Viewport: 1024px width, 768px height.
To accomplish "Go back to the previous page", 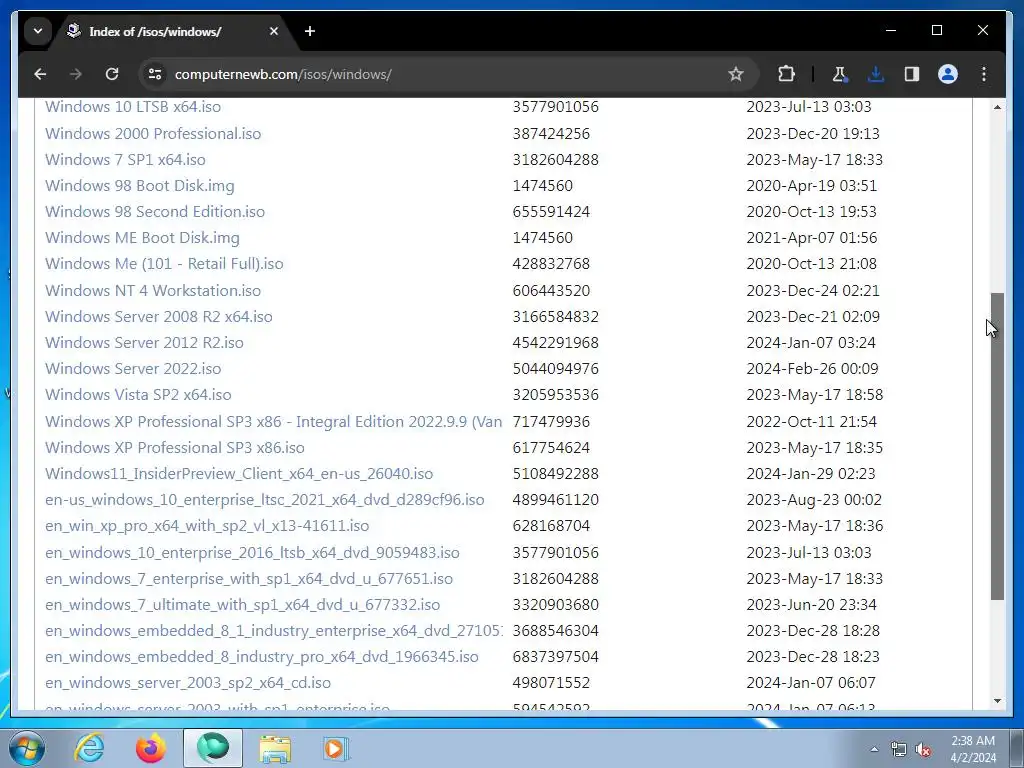I will [40, 74].
